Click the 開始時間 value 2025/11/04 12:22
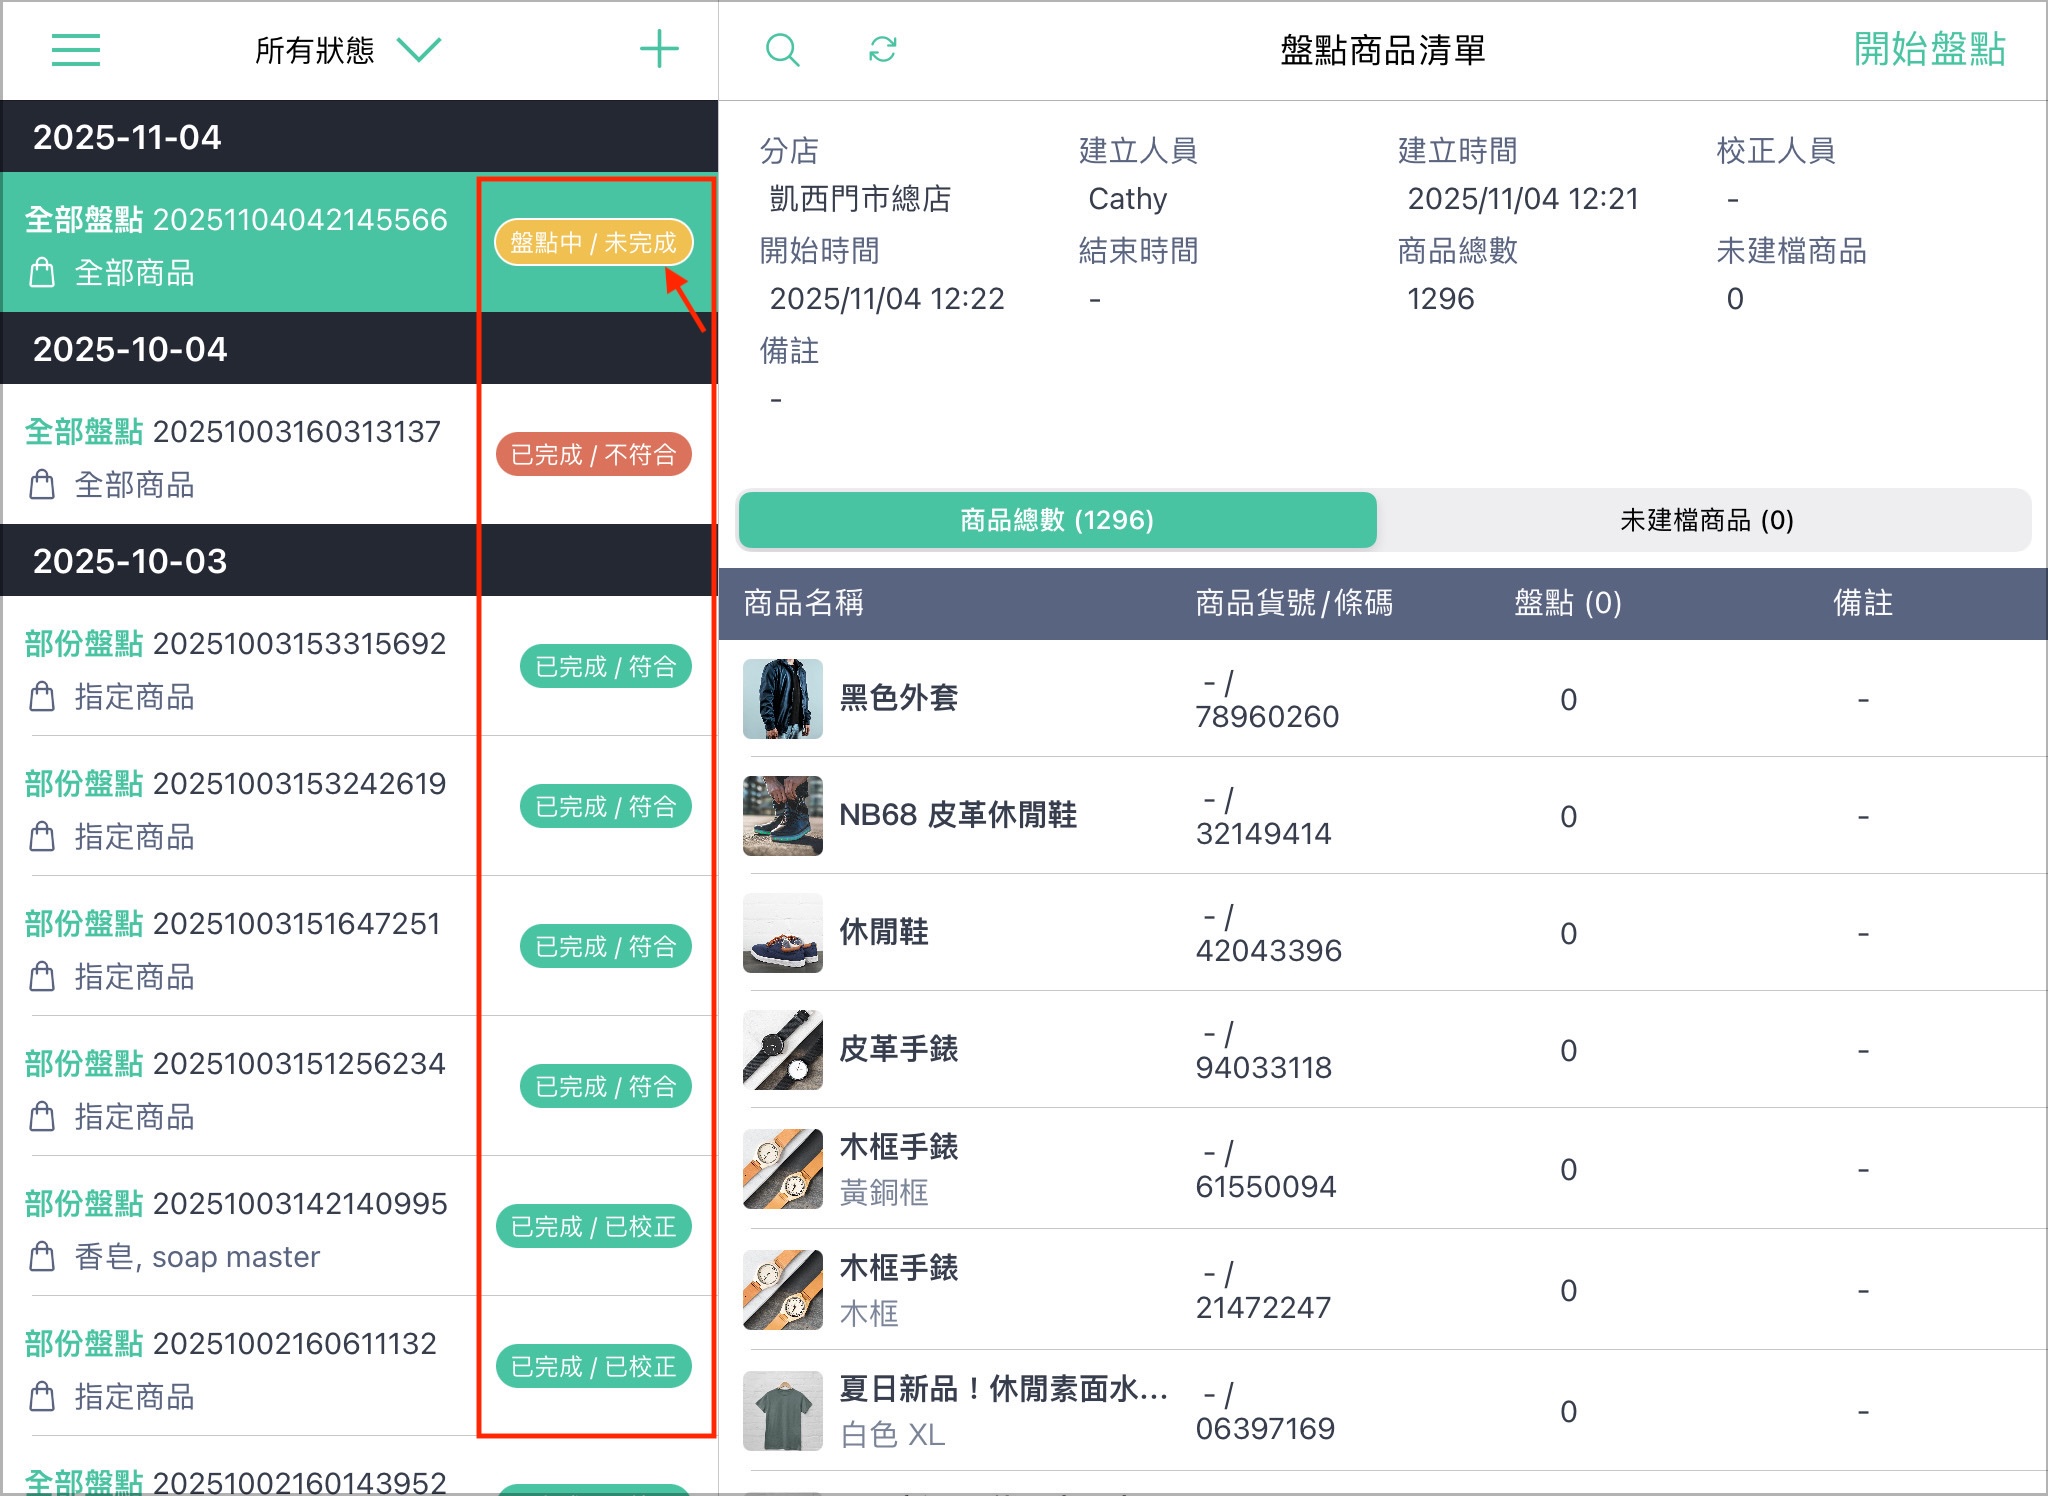Image resolution: width=2048 pixels, height=1496 pixels. pos(887,299)
